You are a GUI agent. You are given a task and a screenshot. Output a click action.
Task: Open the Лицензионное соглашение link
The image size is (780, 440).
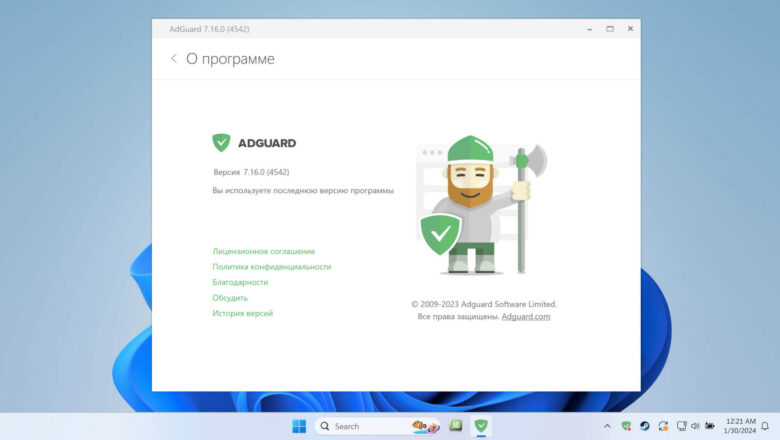coord(264,251)
